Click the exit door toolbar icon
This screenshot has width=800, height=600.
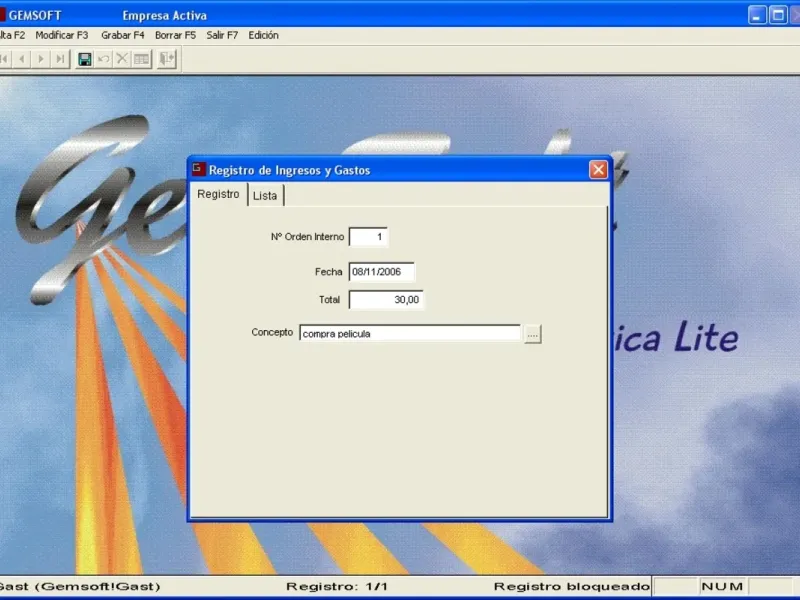tap(166, 59)
